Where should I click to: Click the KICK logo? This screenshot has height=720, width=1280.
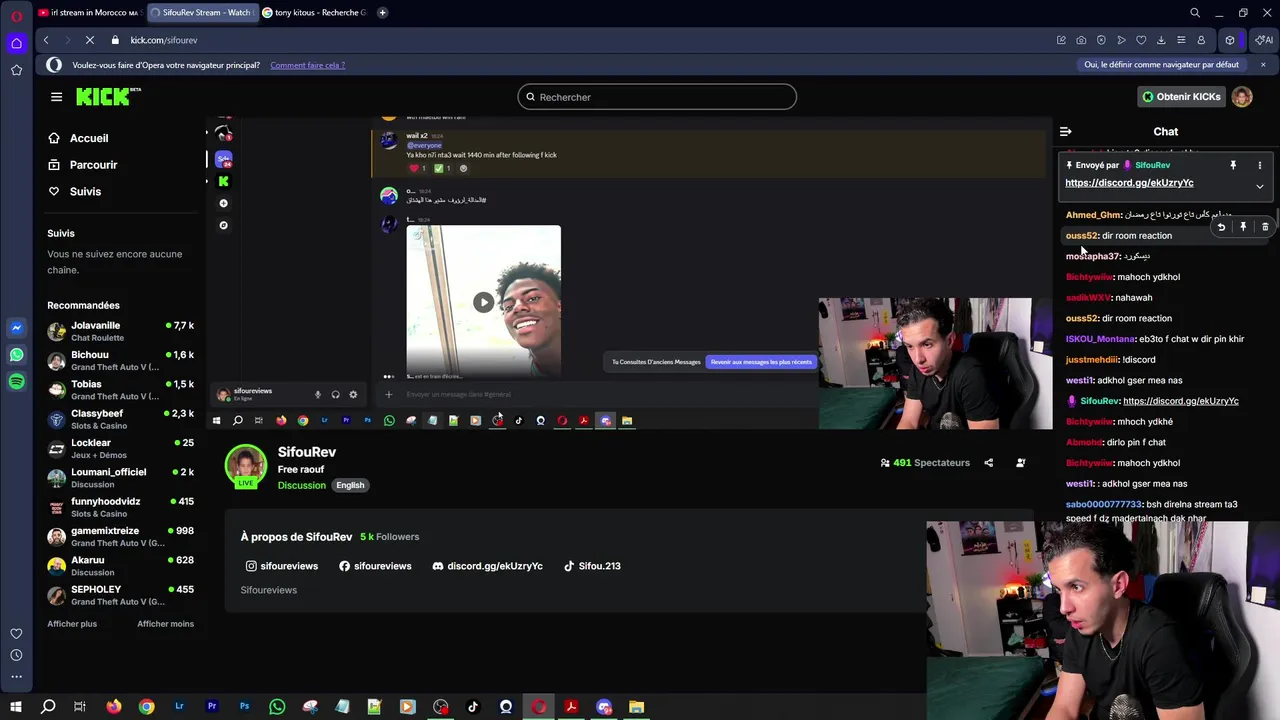coord(108,96)
